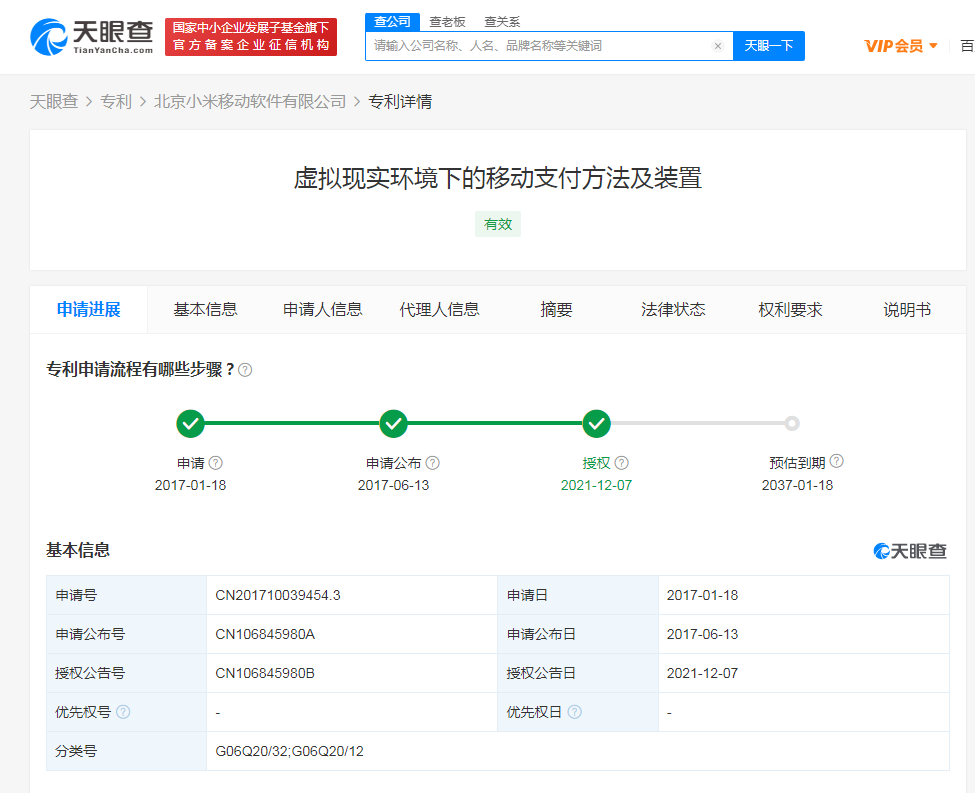Click help icon next to 申请公布 step

point(432,463)
